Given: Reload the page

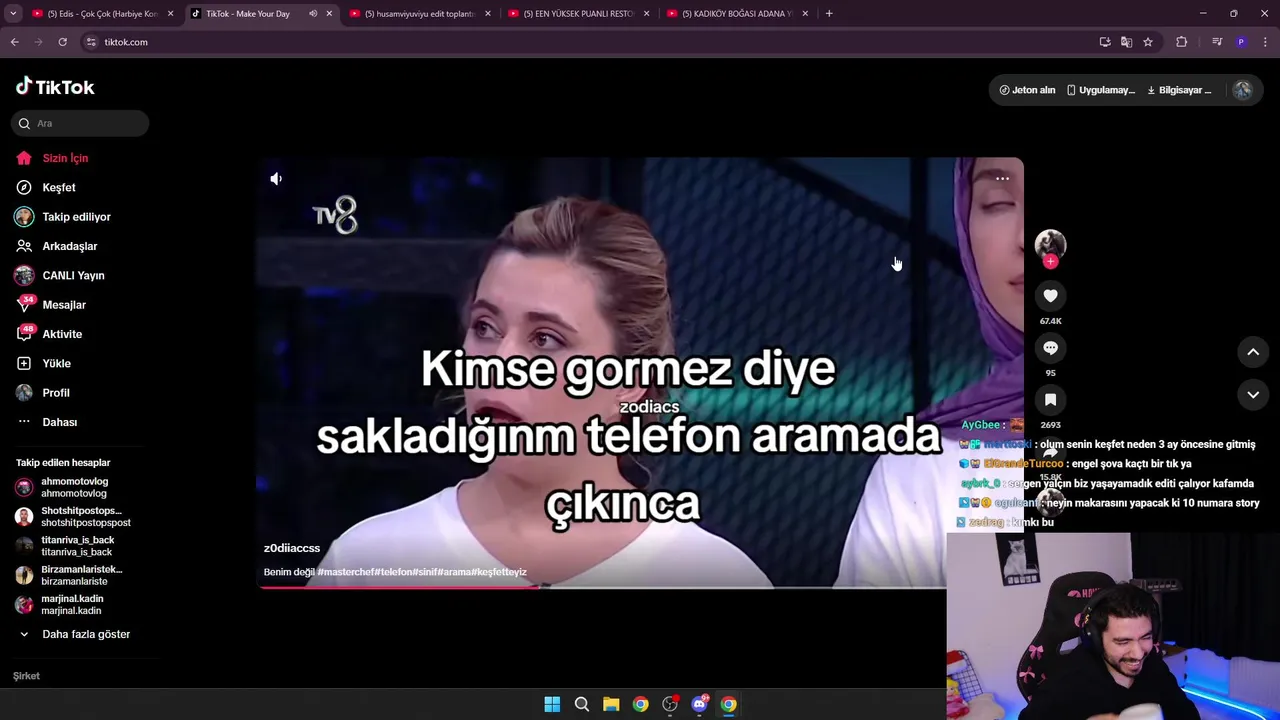Looking at the screenshot, I should coord(62,42).
